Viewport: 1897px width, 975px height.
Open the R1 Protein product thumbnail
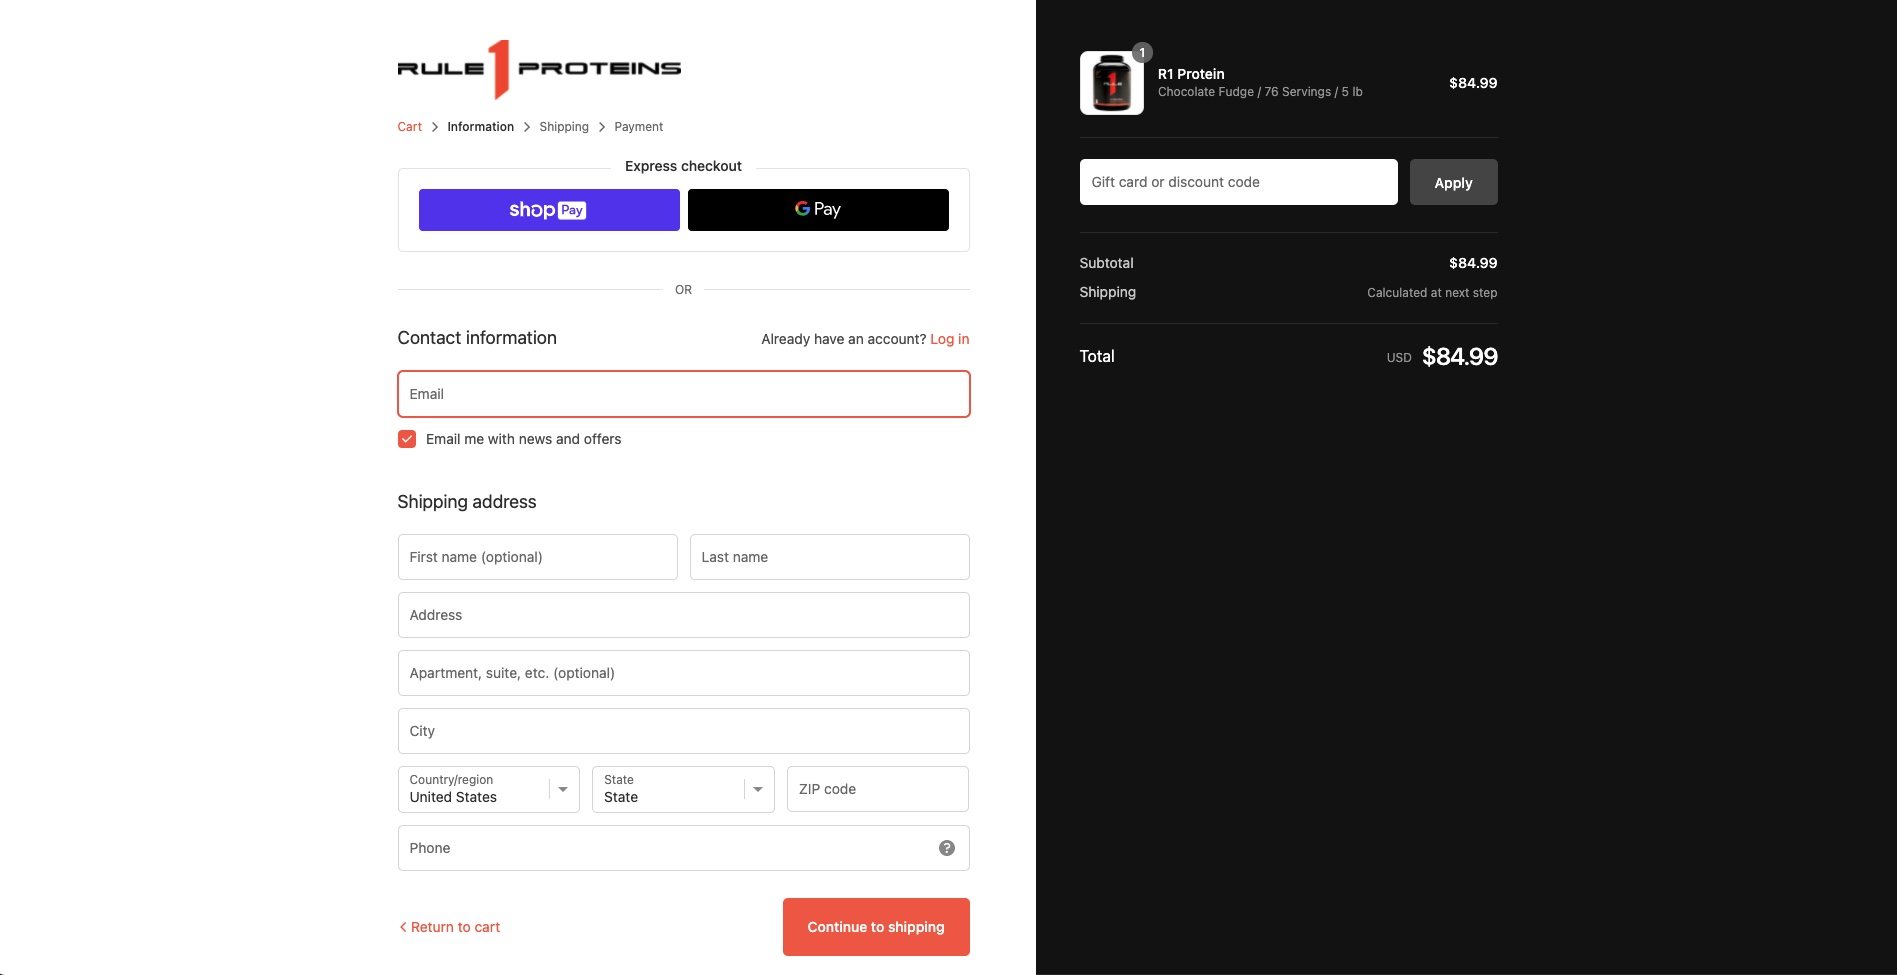tap(1112, 83)
